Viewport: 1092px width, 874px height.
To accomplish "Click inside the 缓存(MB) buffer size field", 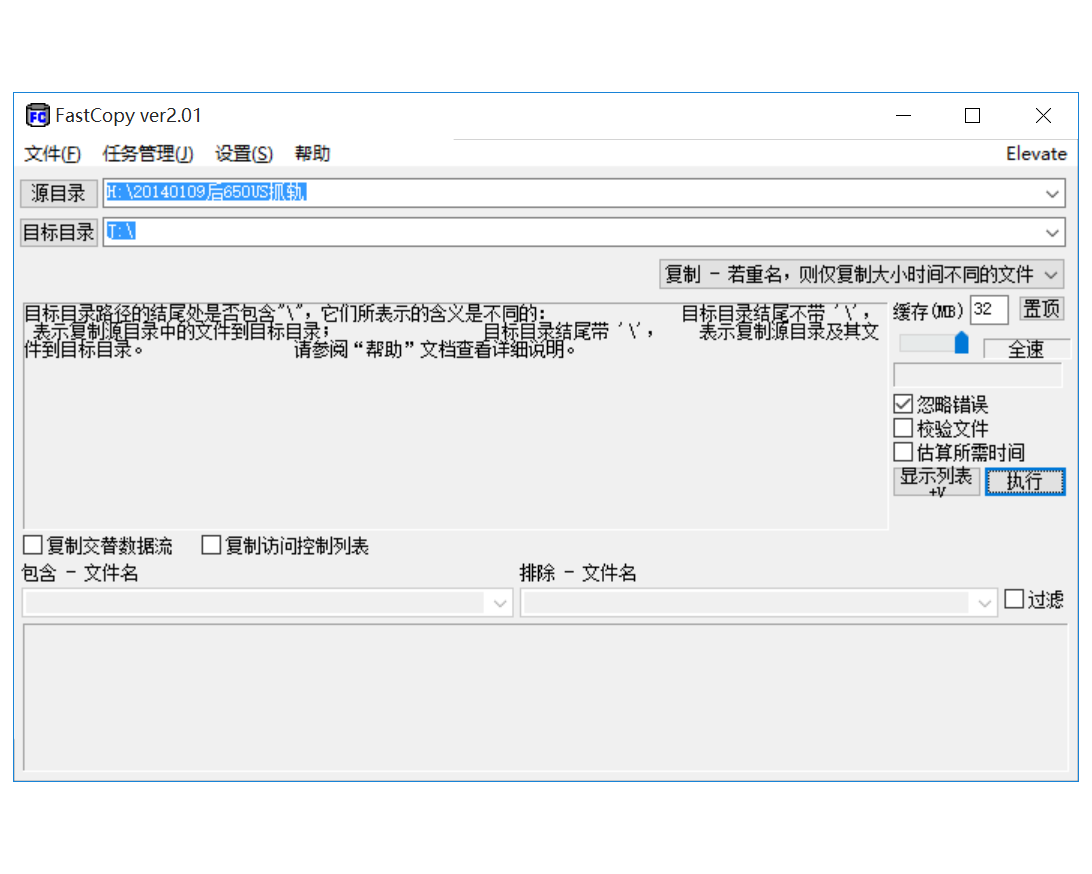I will coord(988,309).
